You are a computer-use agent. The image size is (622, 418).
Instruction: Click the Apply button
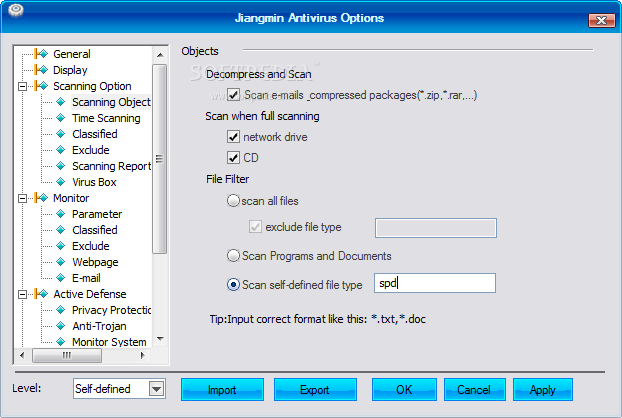(x=543, y=389)
